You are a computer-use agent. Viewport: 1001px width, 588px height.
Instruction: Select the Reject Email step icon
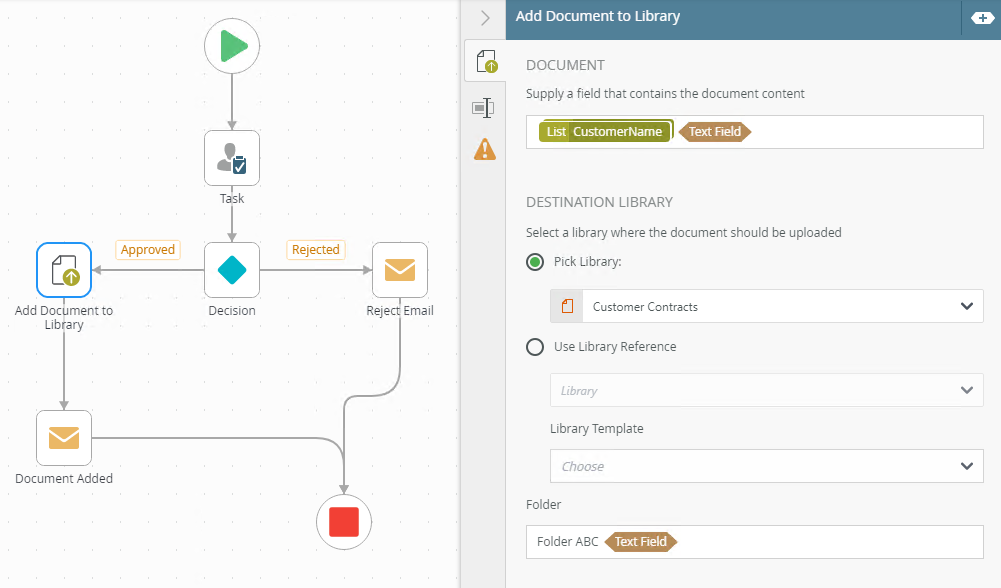pyautogui.click(x=400, y=270)
